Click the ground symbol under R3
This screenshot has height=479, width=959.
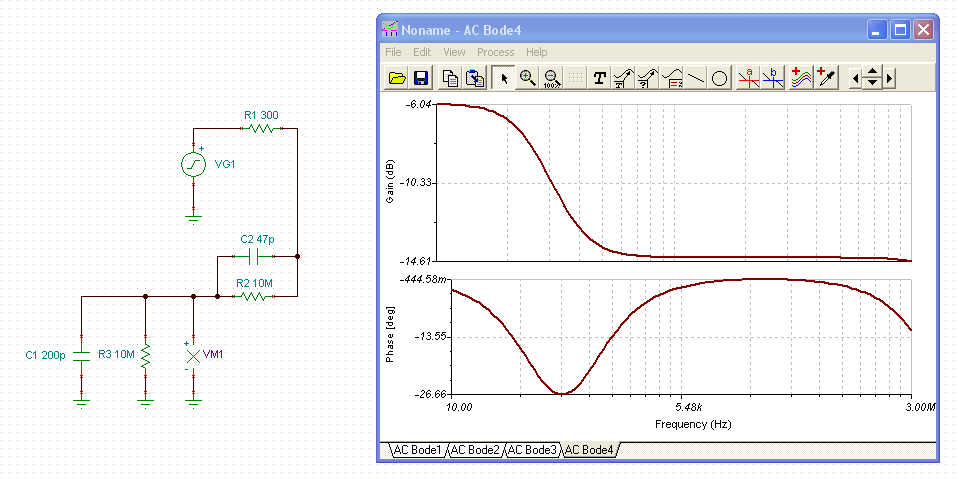click(145, 403)
